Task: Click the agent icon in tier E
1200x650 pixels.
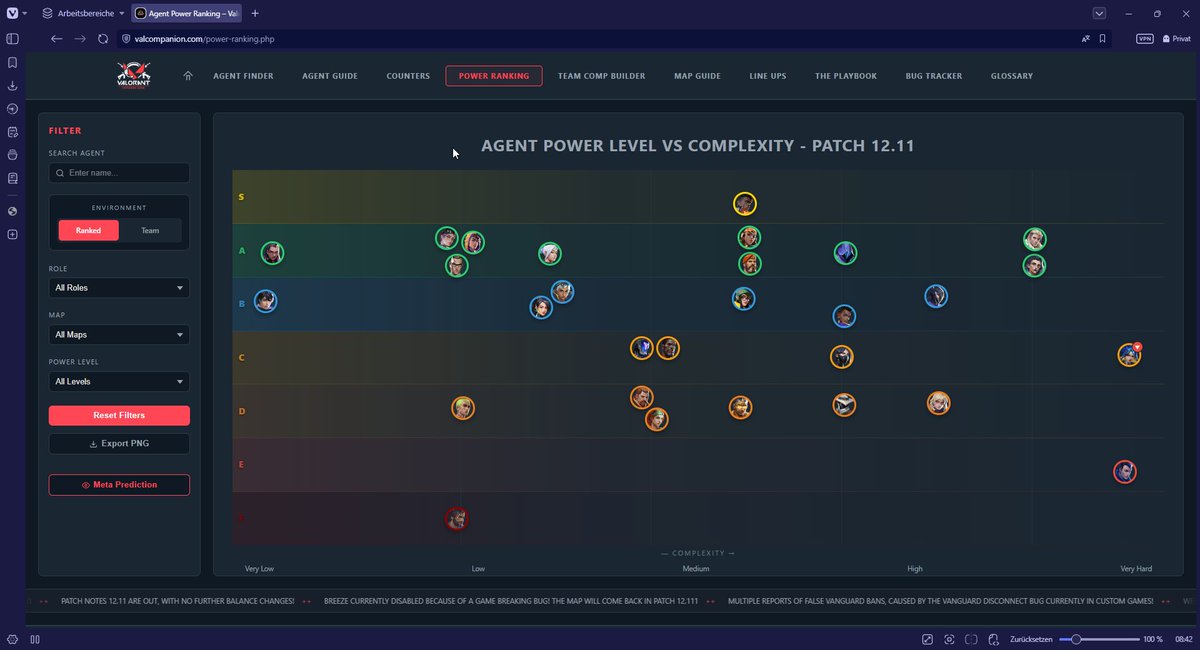Action: [x=1125, y=471]
